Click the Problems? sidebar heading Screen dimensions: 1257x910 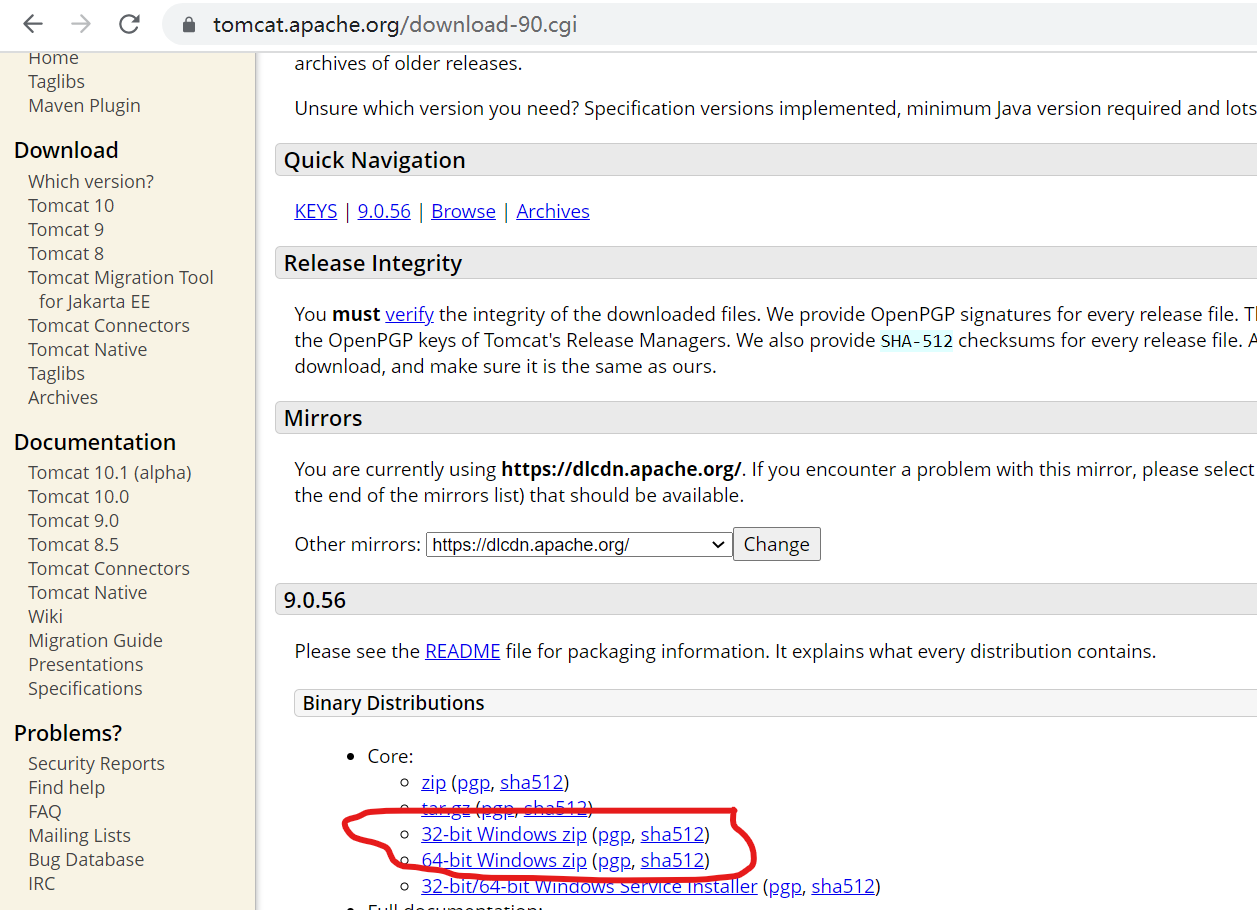click(x=68, y=733)
